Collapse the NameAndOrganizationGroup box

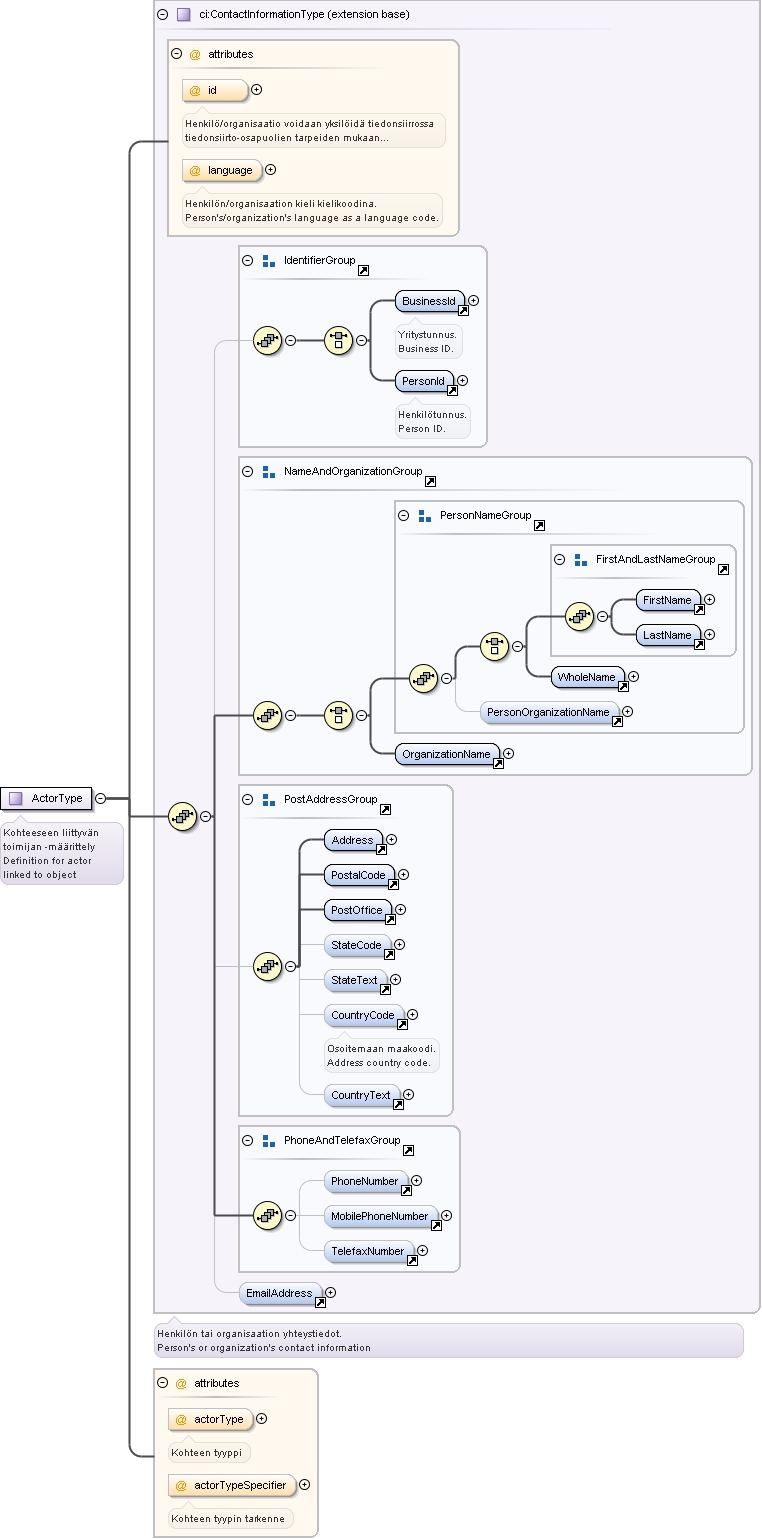pyautogui.click(x=247, y=471)
